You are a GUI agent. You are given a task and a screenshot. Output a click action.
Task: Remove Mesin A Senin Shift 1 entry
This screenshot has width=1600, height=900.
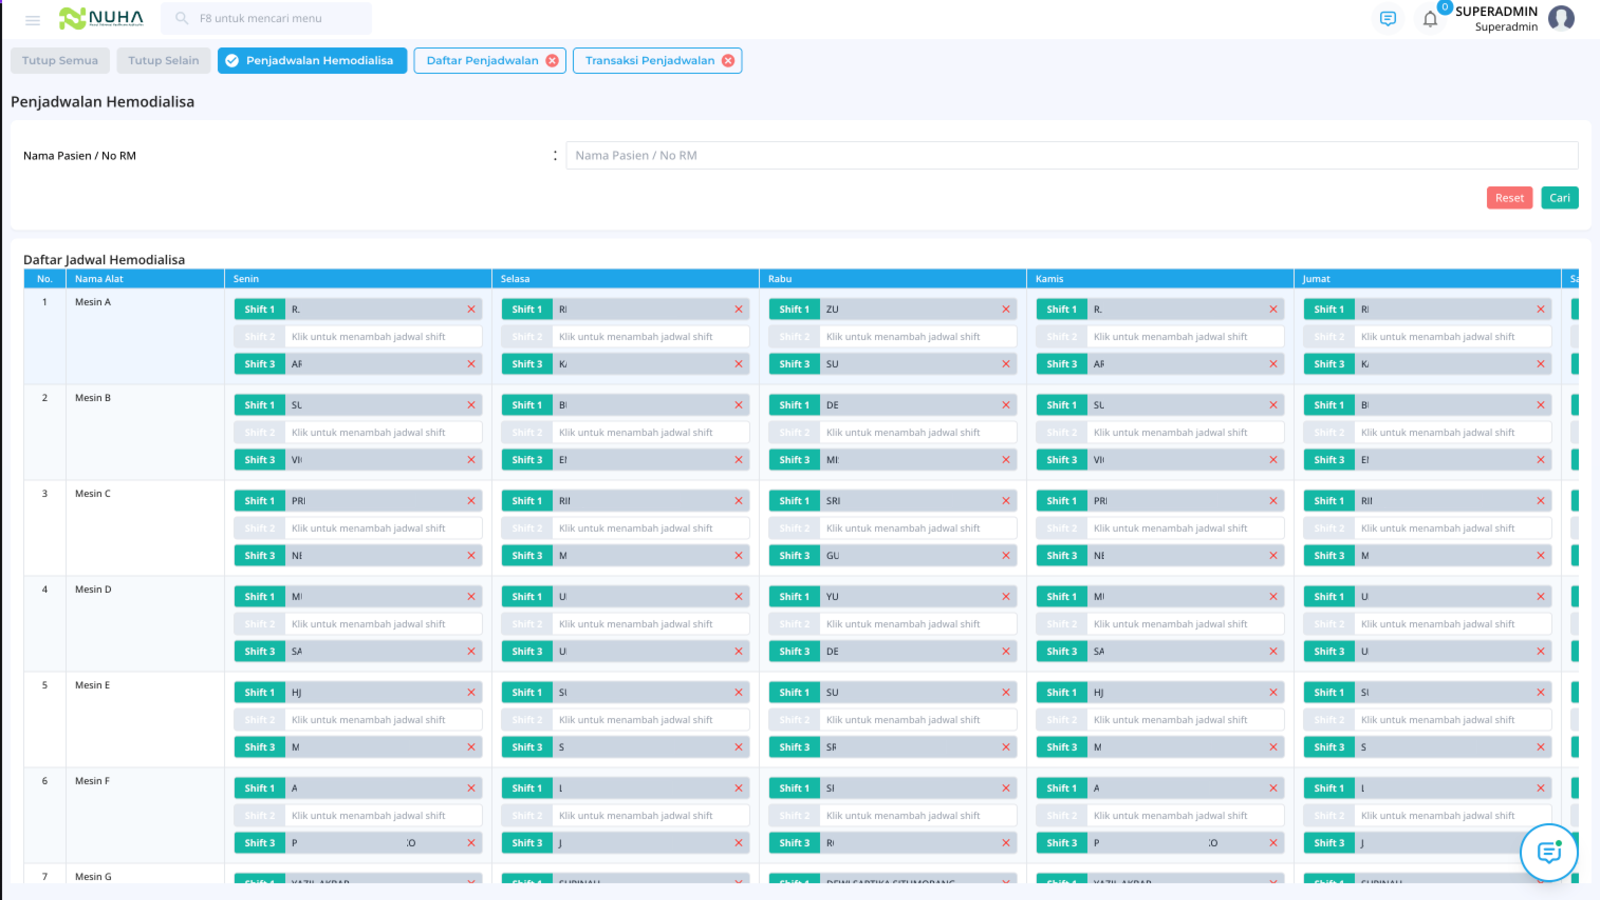point(471,309)
